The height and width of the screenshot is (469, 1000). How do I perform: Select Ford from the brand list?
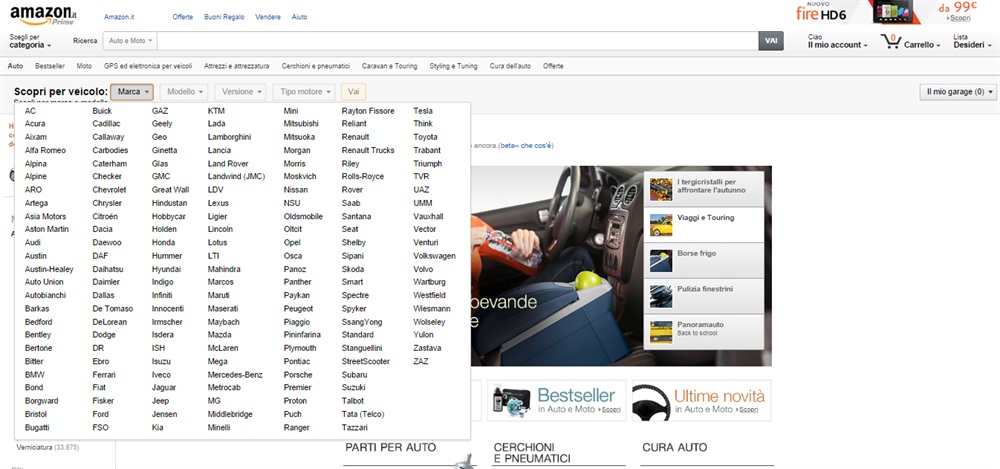[x=101, y=415]
